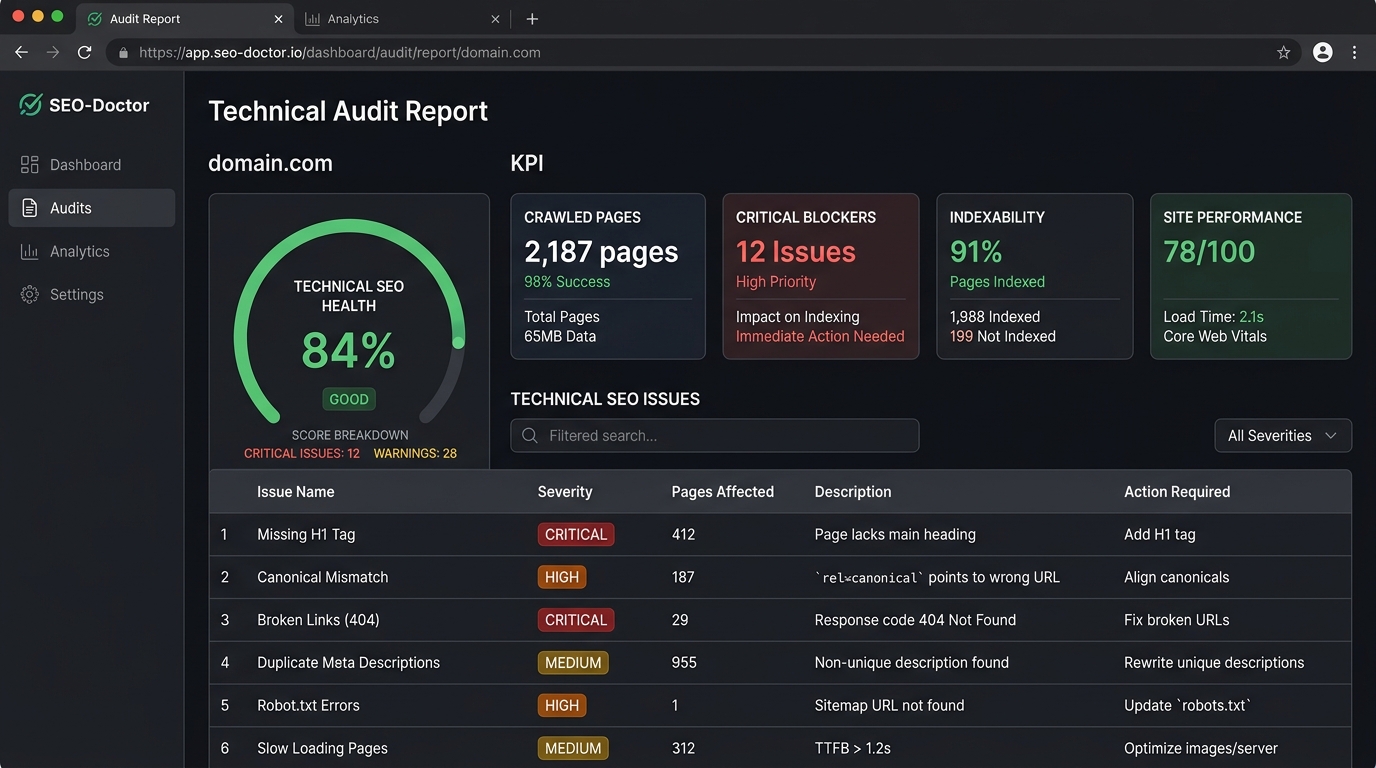Open the Crawled Pages KPI card
The image size is (1376, 768).
[608, 276]
